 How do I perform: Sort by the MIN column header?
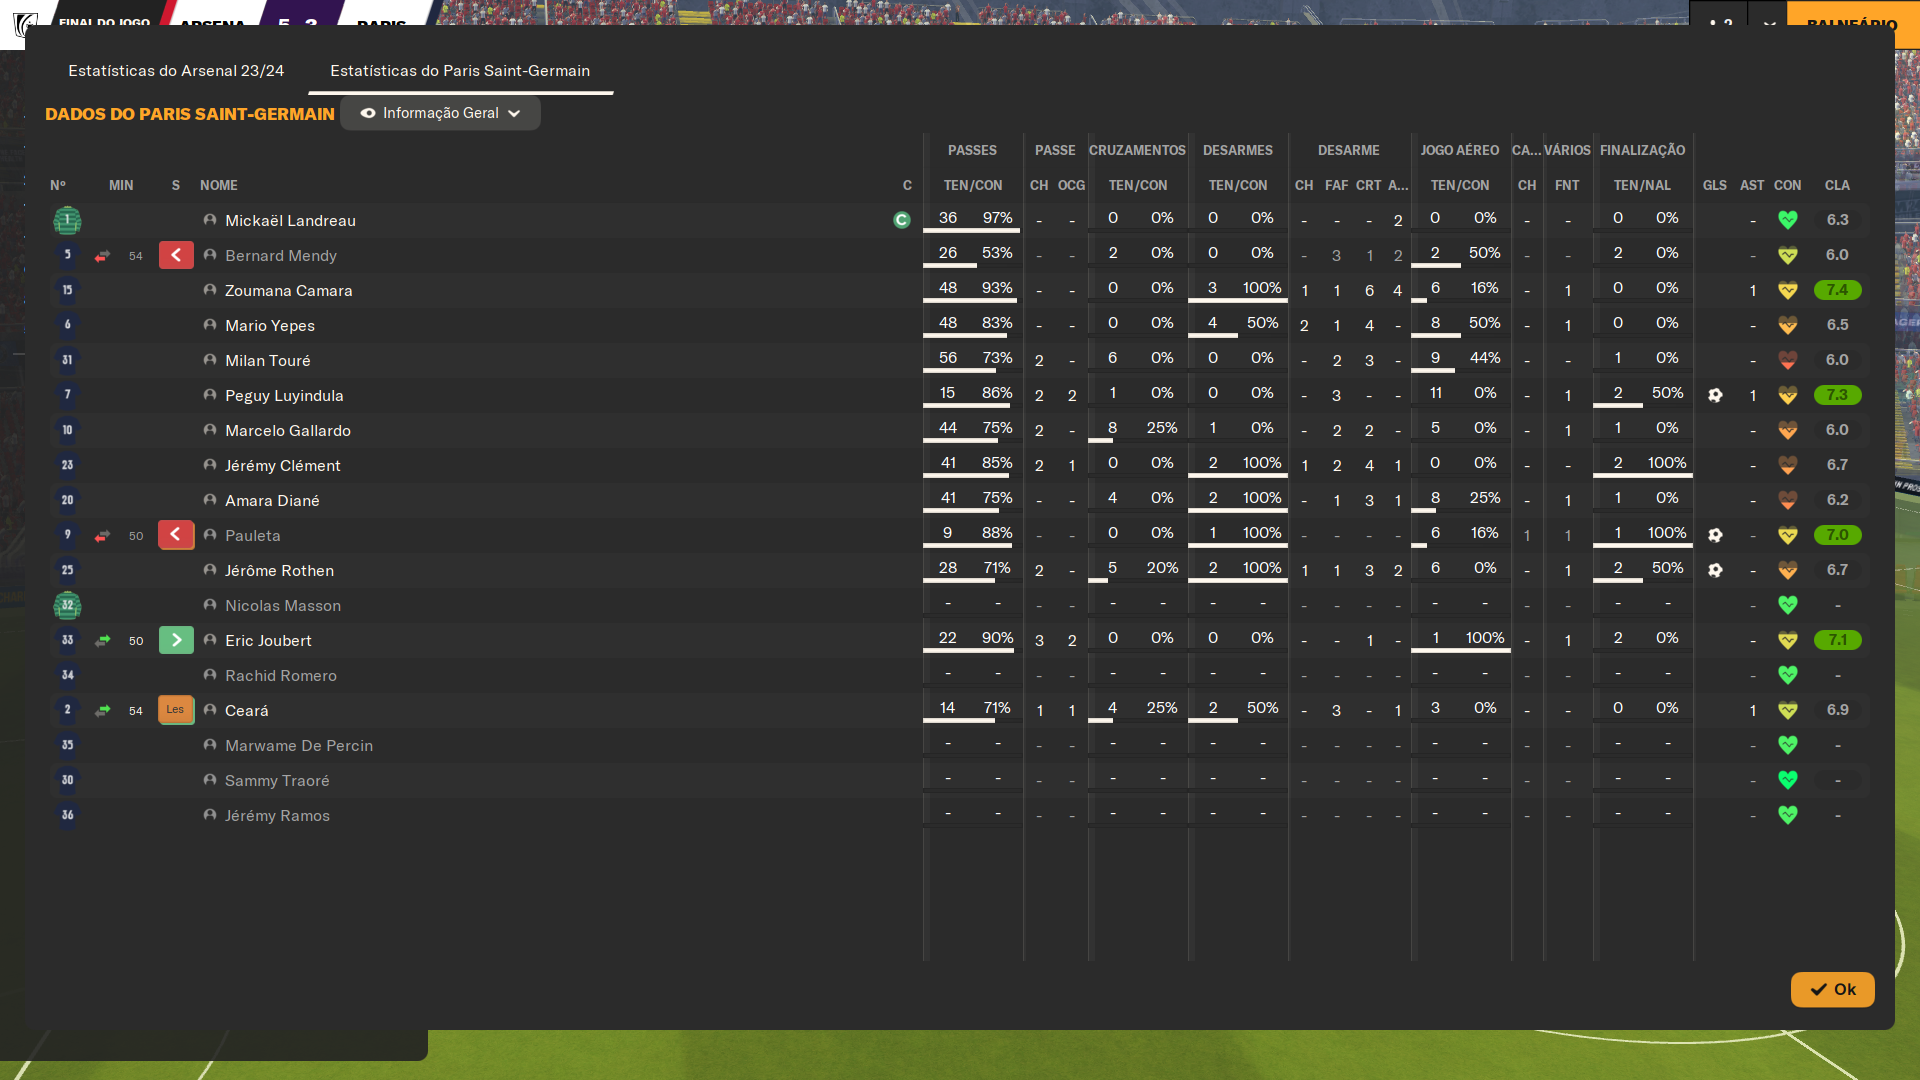pos(121,185)
